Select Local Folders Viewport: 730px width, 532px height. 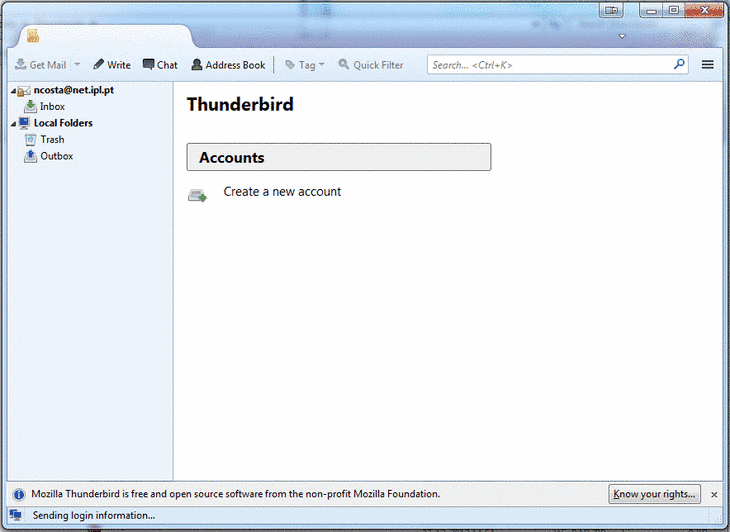click(x=63, y=123)
